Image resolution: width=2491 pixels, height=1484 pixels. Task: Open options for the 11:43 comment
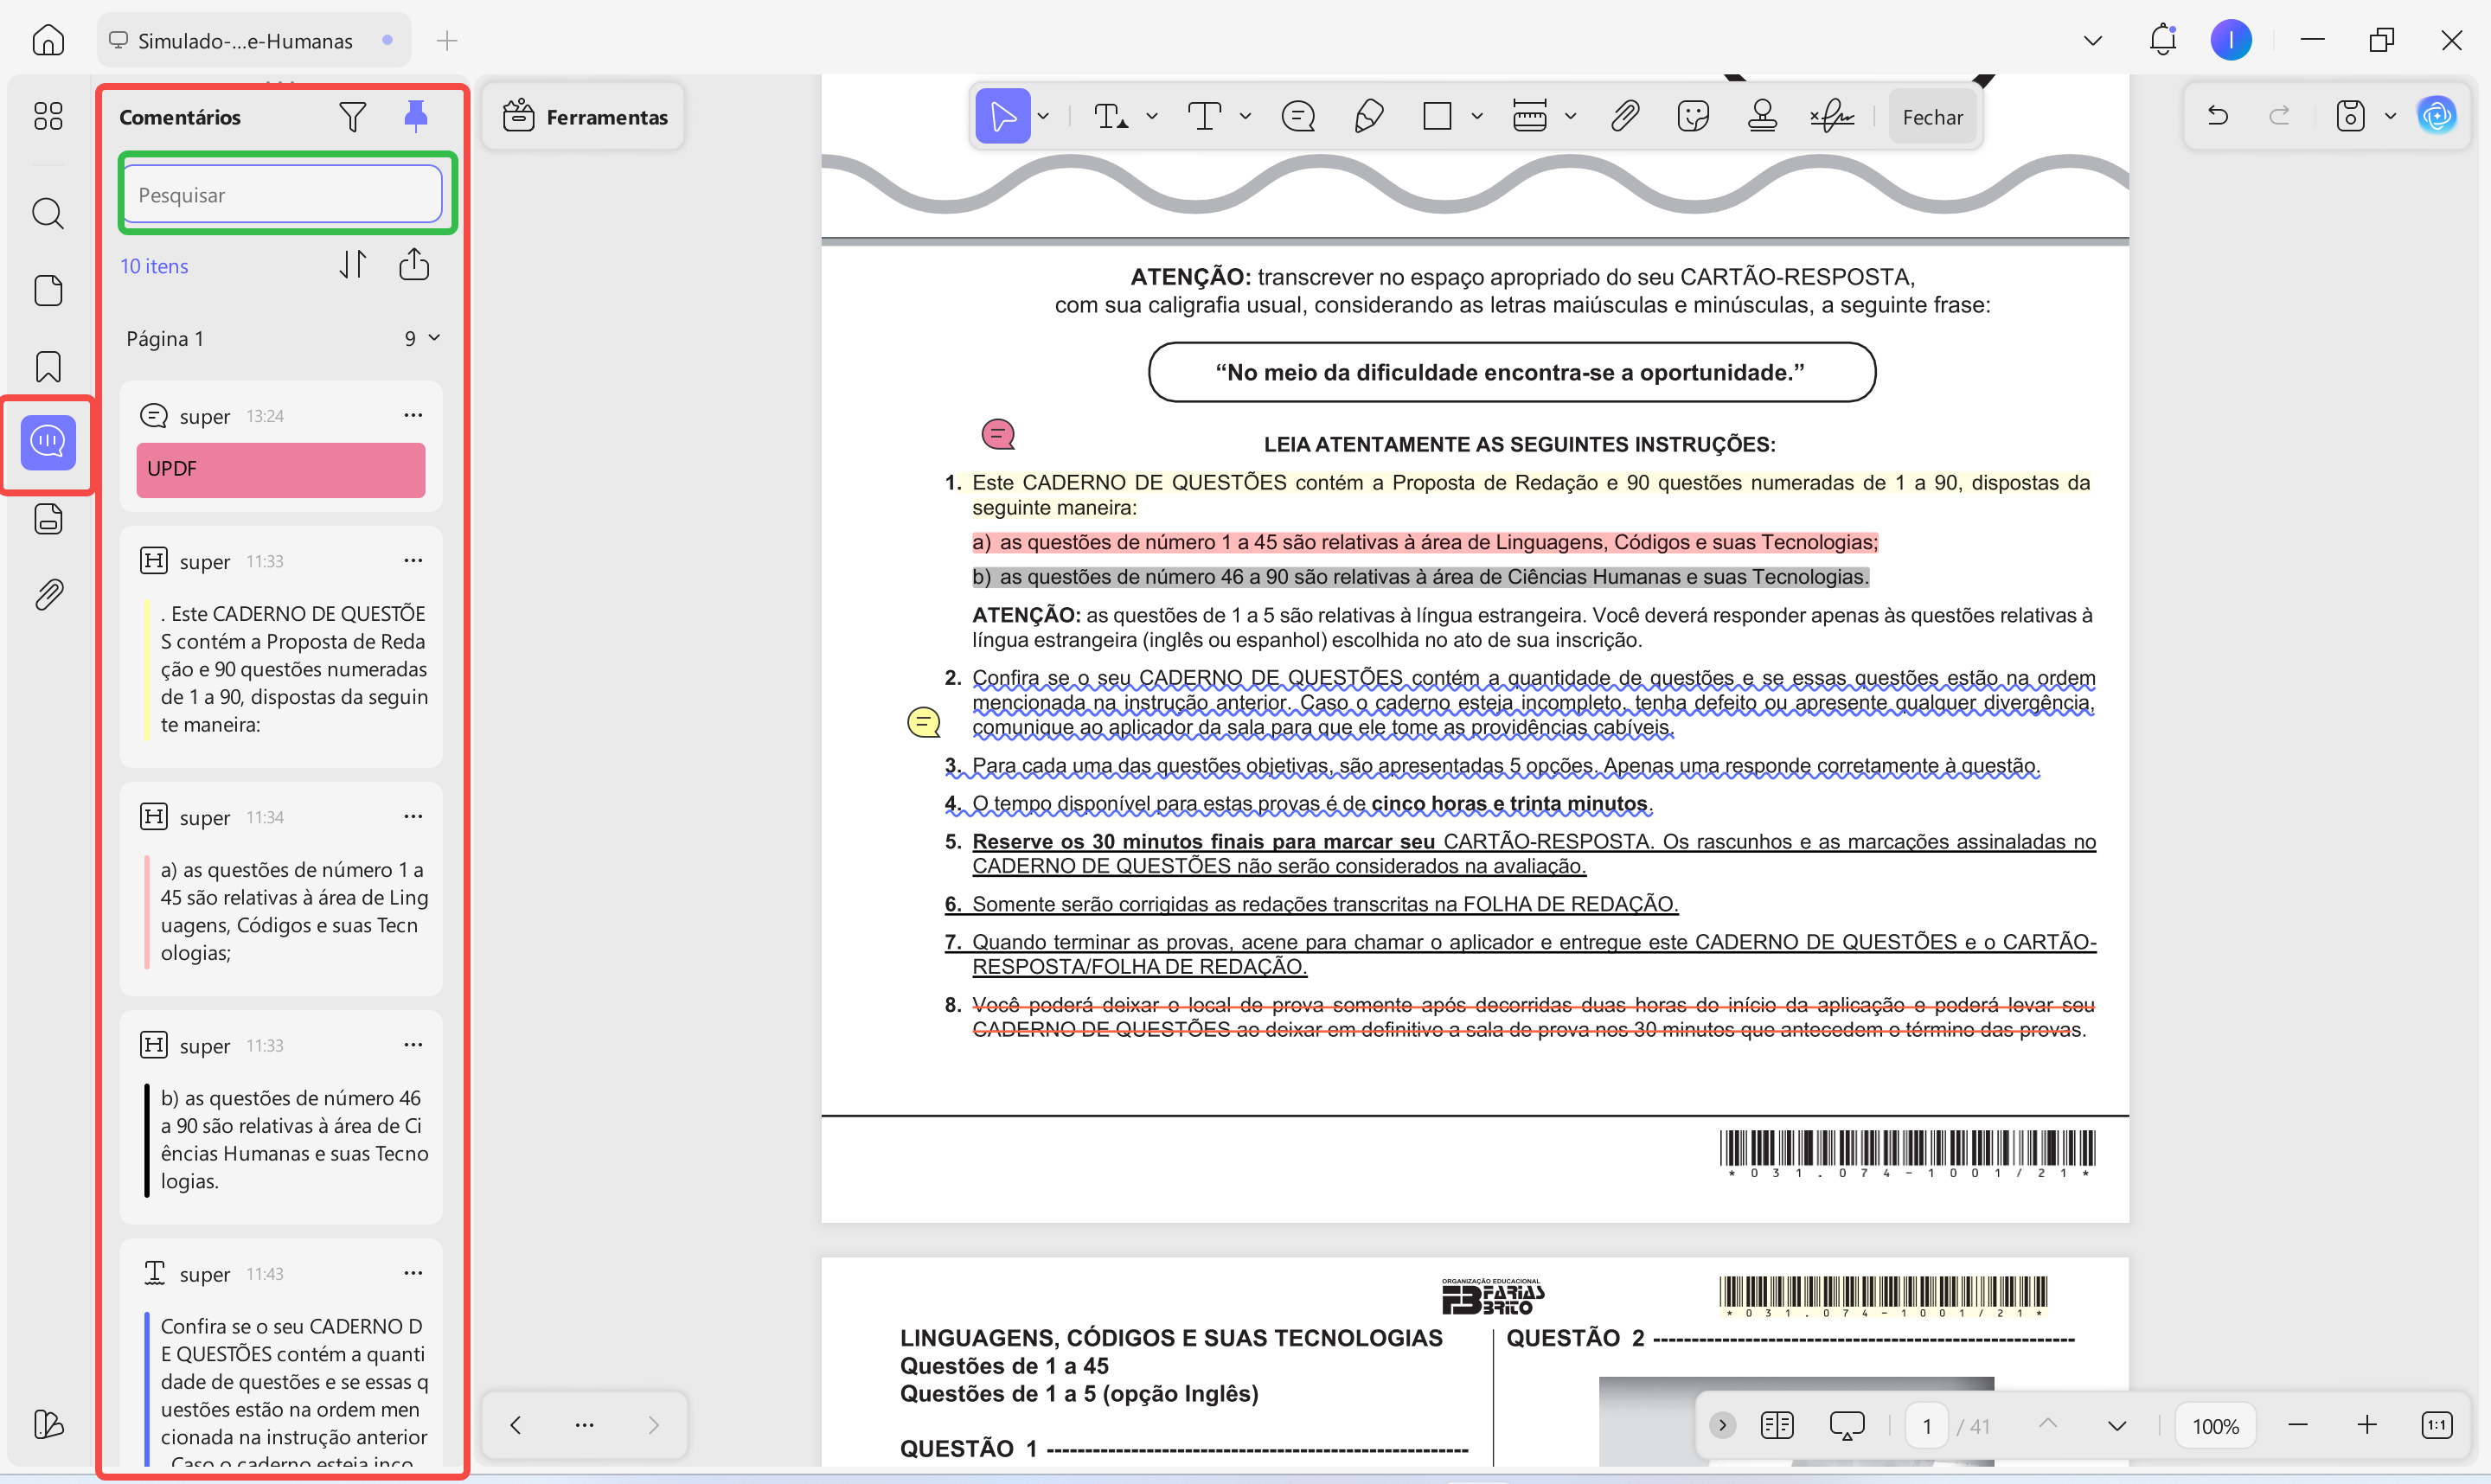pyautogui.click(x=413, y=1273)
